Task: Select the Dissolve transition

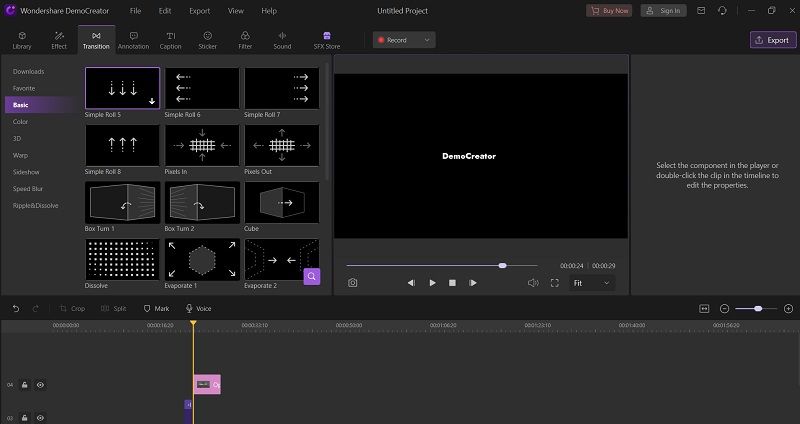Action: coord(122,260)
